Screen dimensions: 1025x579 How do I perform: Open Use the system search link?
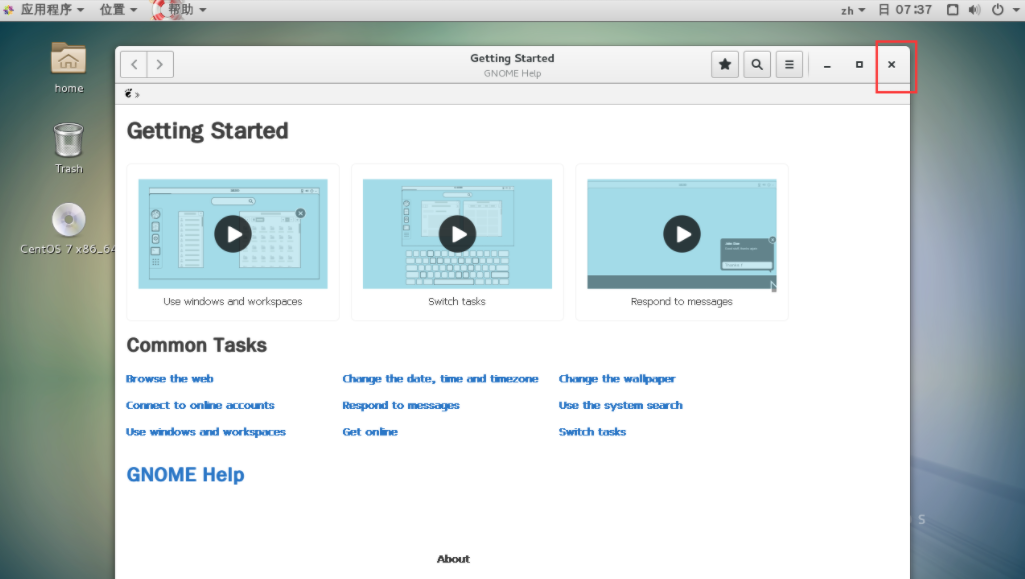tap(620, 405)
